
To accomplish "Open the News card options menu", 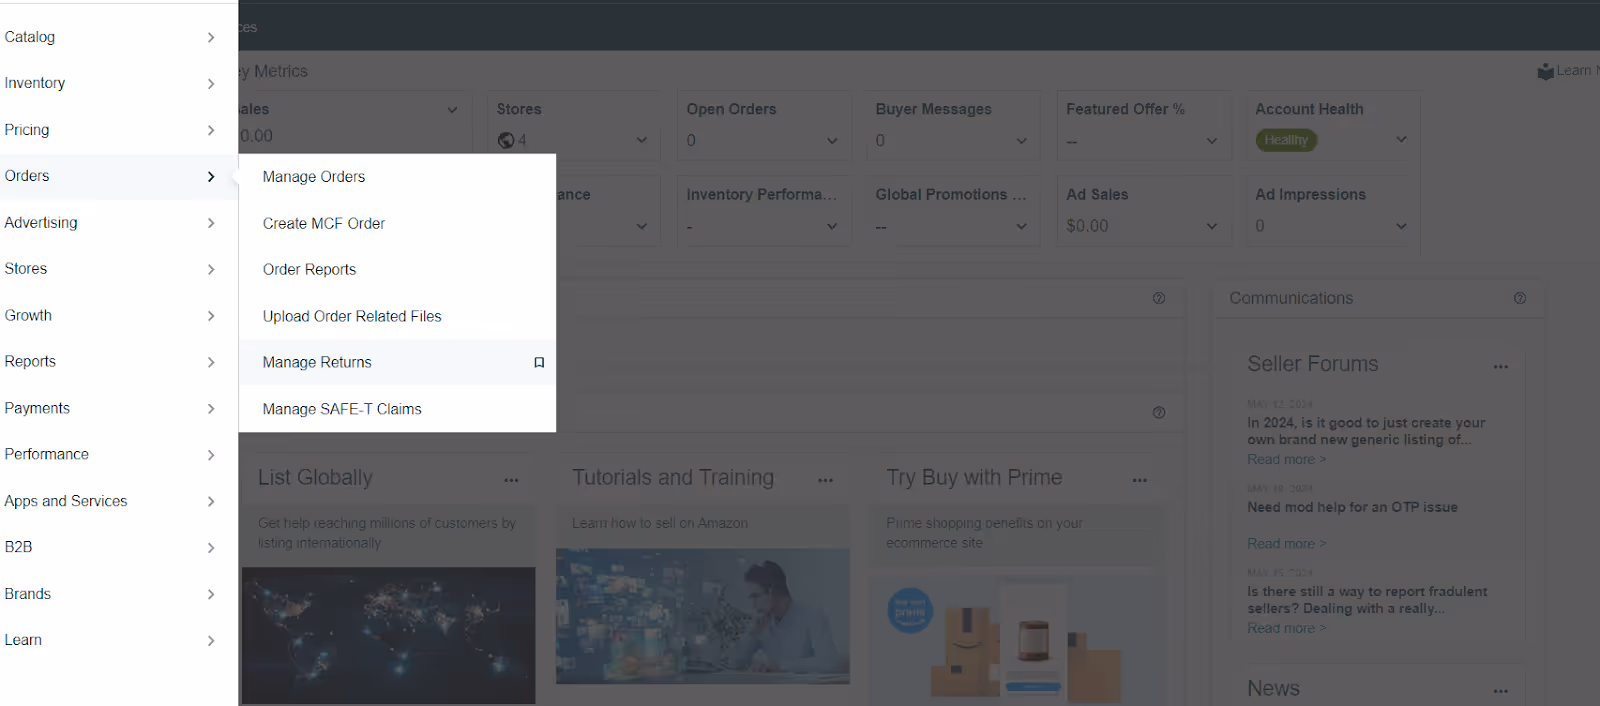I will 1501,691.
